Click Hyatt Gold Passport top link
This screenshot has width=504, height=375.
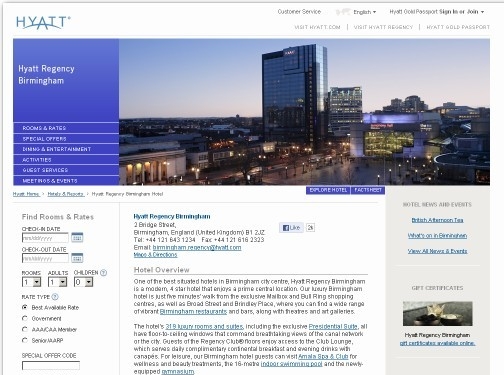click(458, 27)
